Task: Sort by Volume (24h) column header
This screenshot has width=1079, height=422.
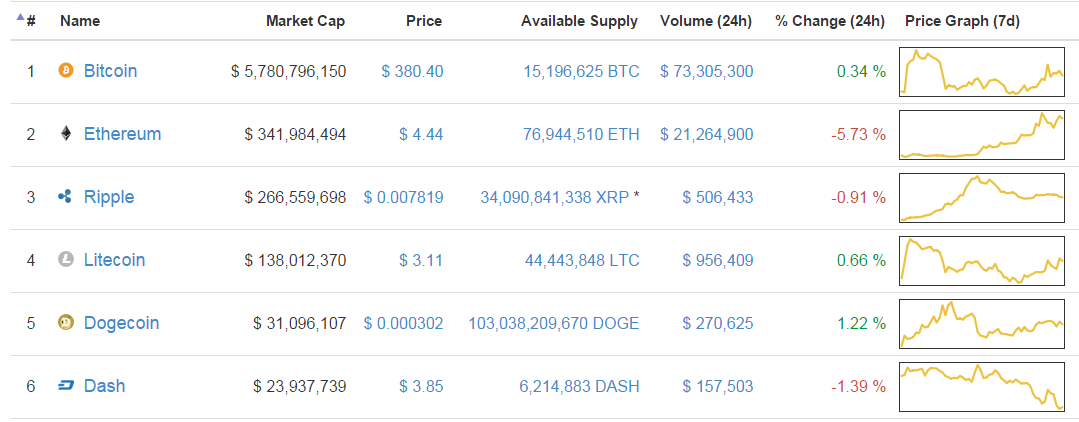Action: (706, 20)
